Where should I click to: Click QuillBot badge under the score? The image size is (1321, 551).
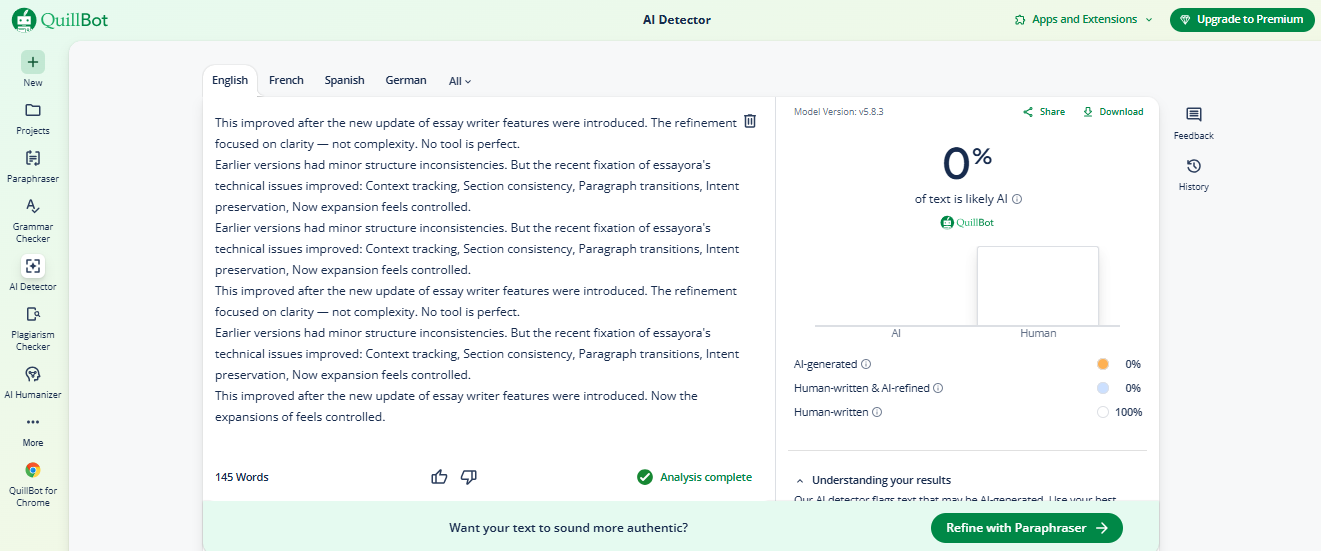click(967, 222)
